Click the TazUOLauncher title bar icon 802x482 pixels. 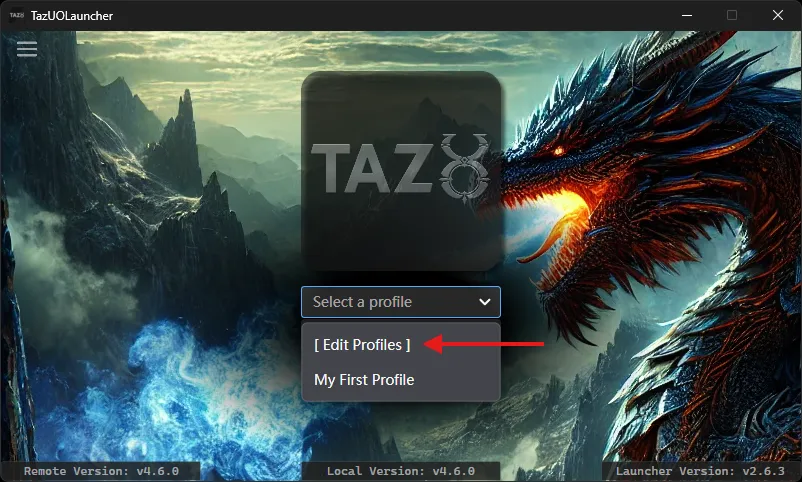(x=17, y=15)
